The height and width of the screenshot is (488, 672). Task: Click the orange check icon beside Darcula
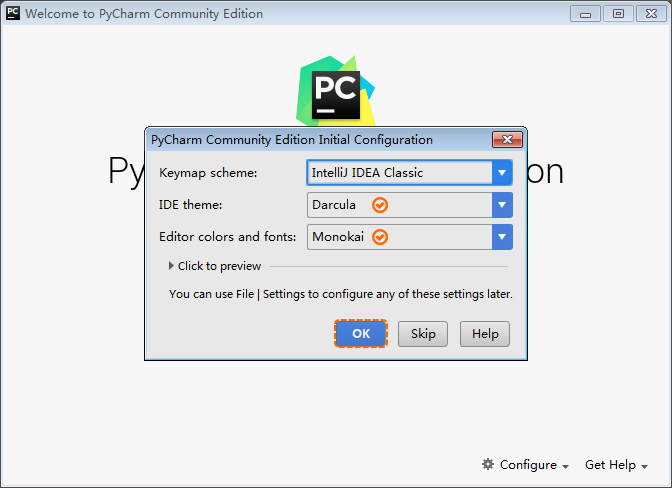[380, 205]
